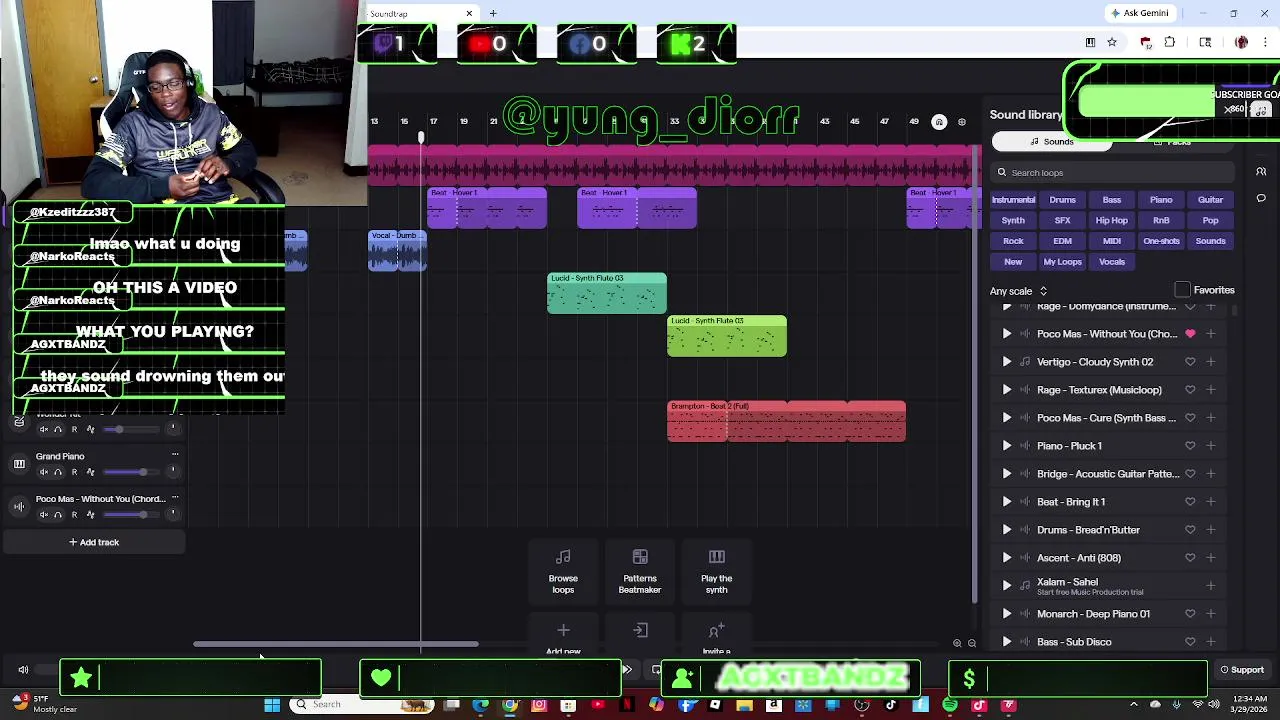Add Bass - Sub Disco with plus icon
The height and width of the screenshot is (720, 1280).
pos(1211,642)
